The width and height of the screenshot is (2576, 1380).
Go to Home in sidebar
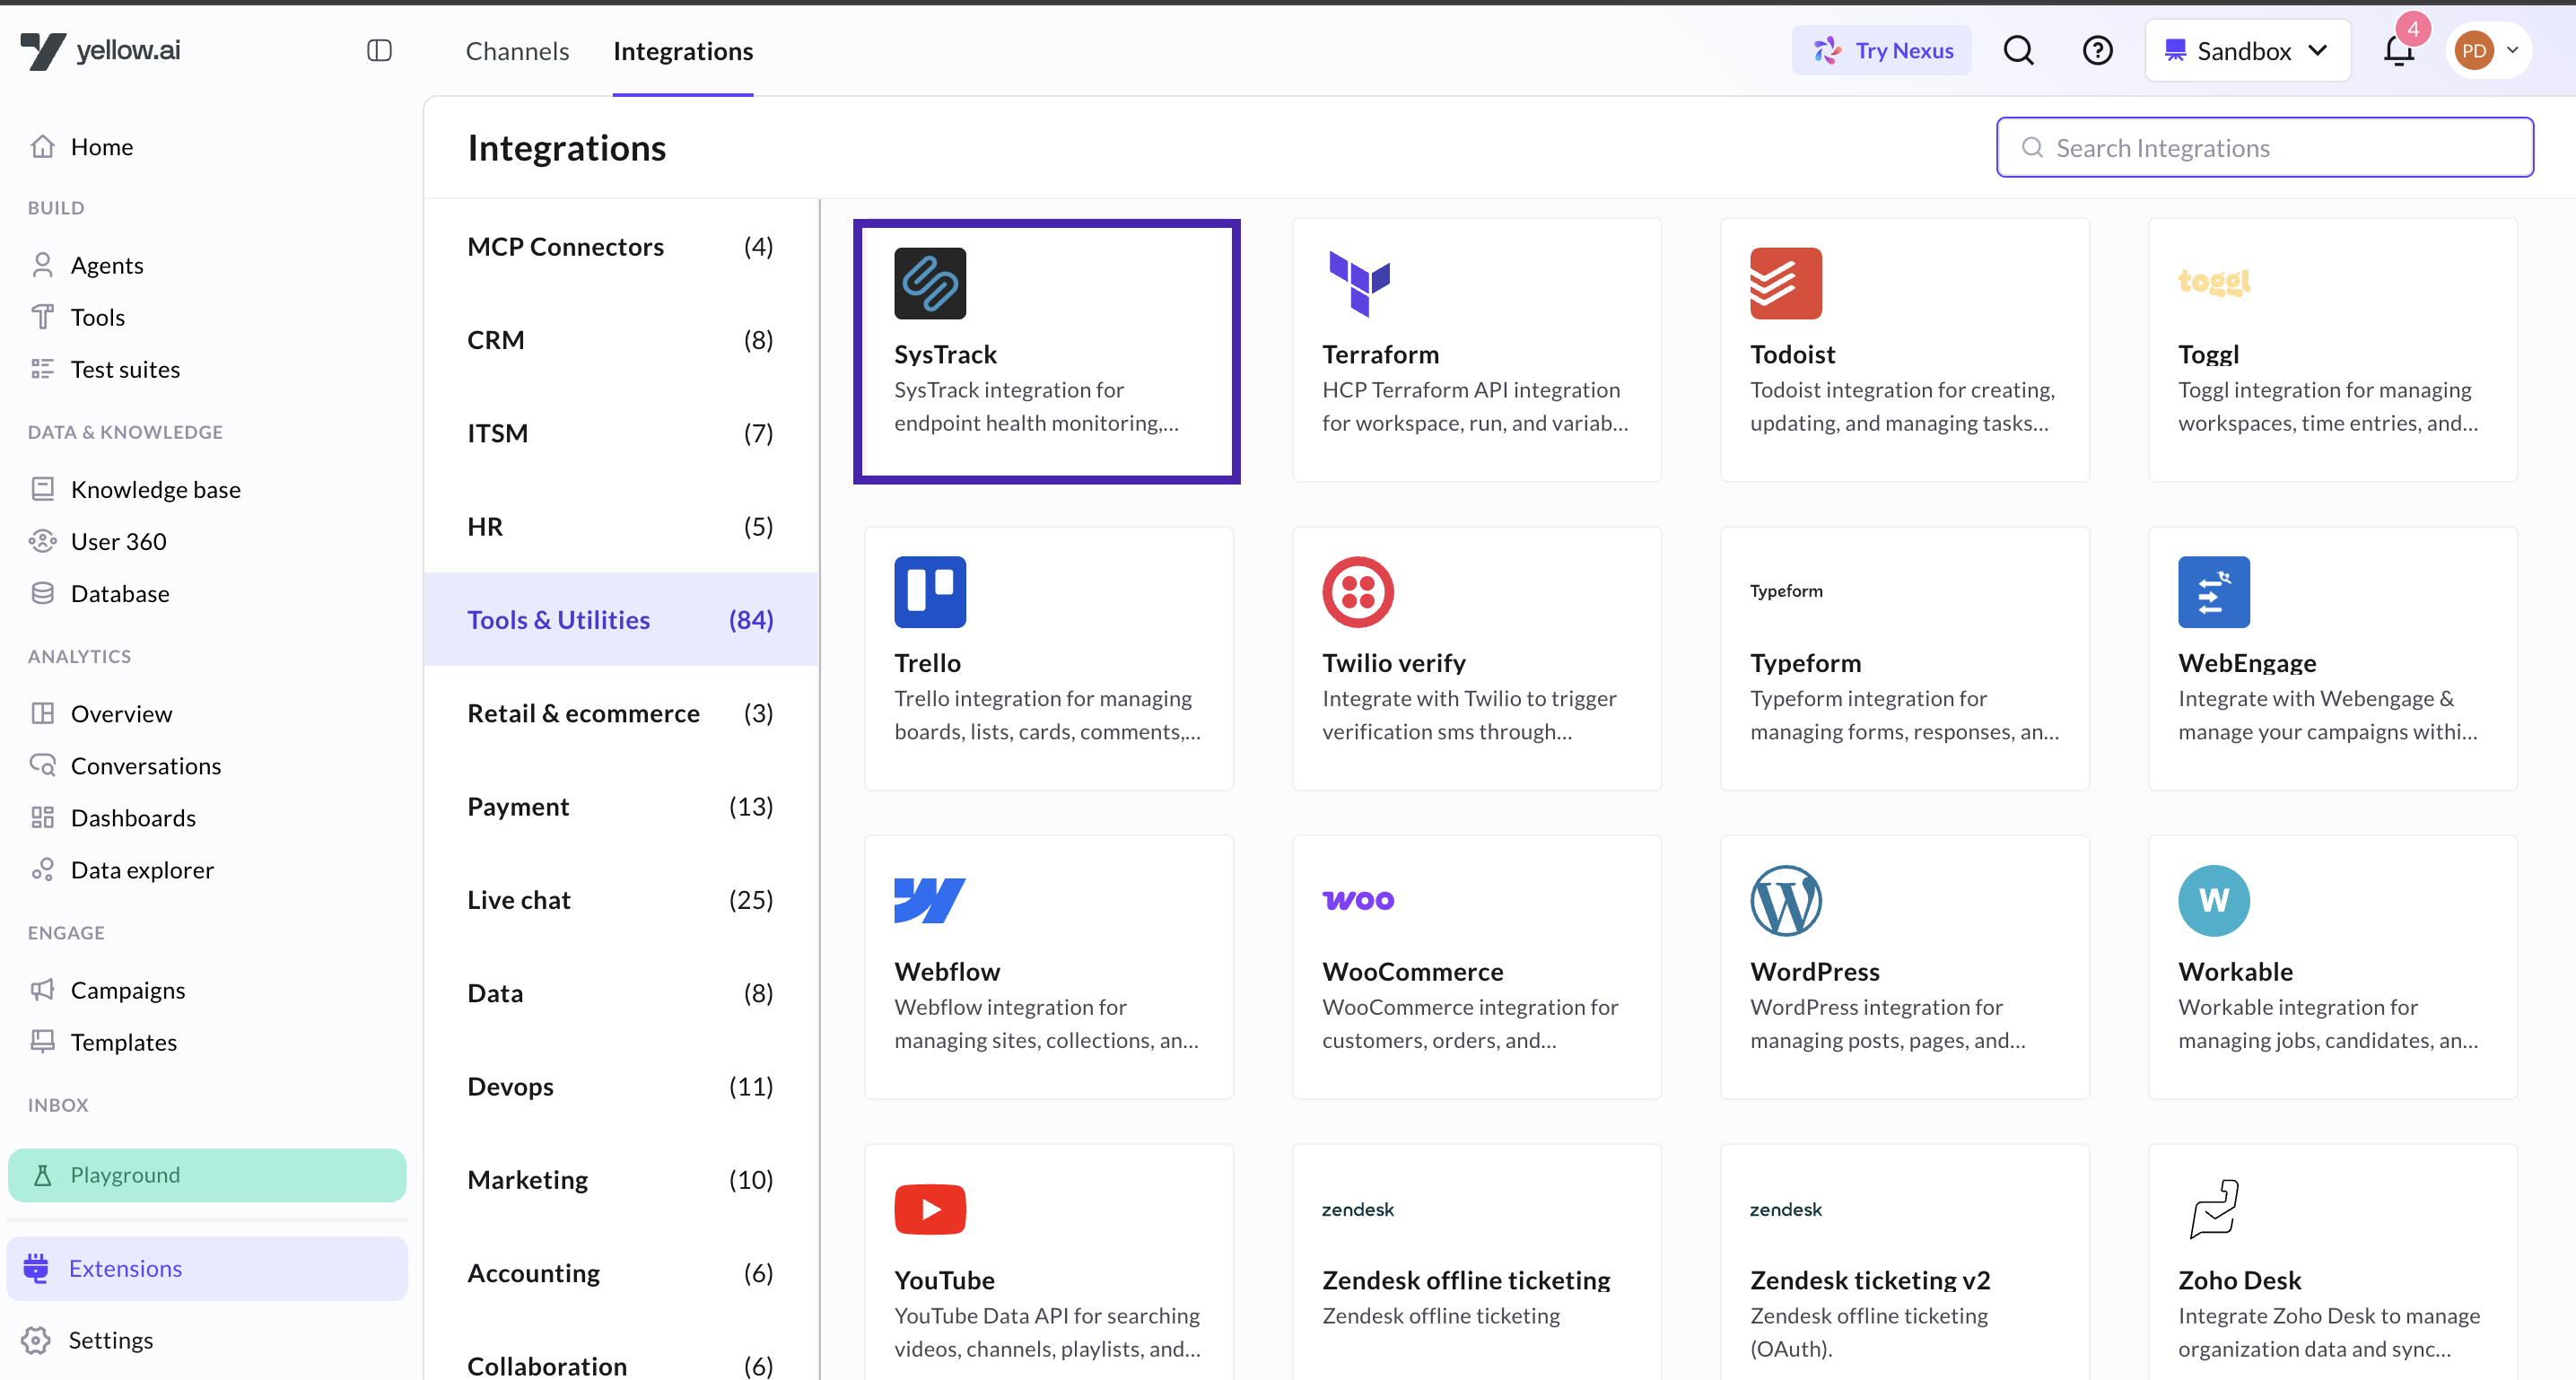[x=101, y=147]
